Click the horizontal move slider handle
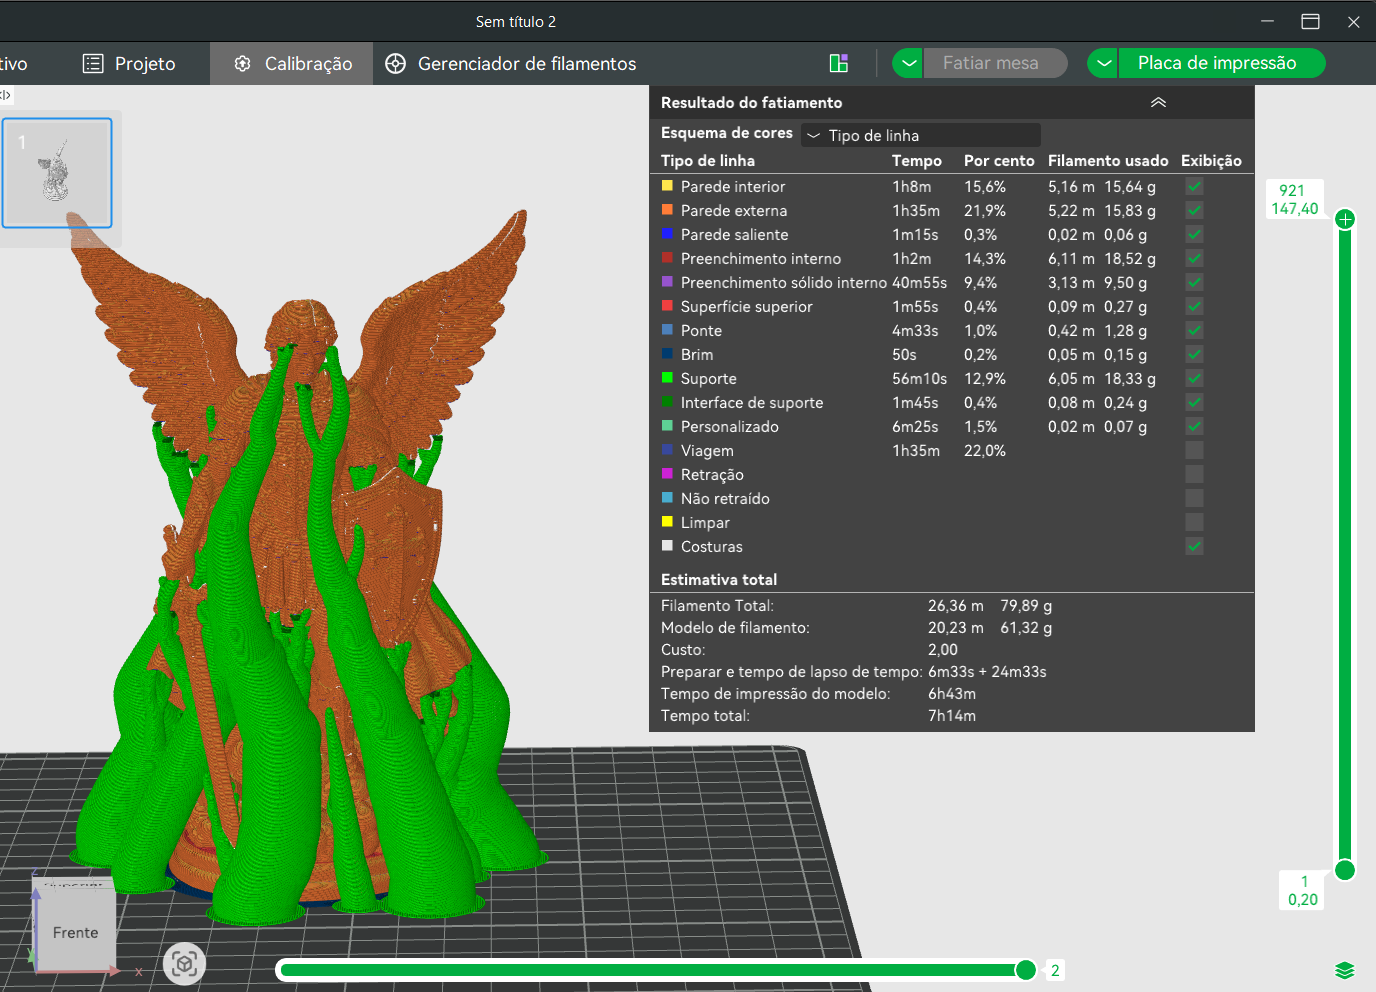Image resolution: width=1376 pixels, height=992 pixels. 1025,969
